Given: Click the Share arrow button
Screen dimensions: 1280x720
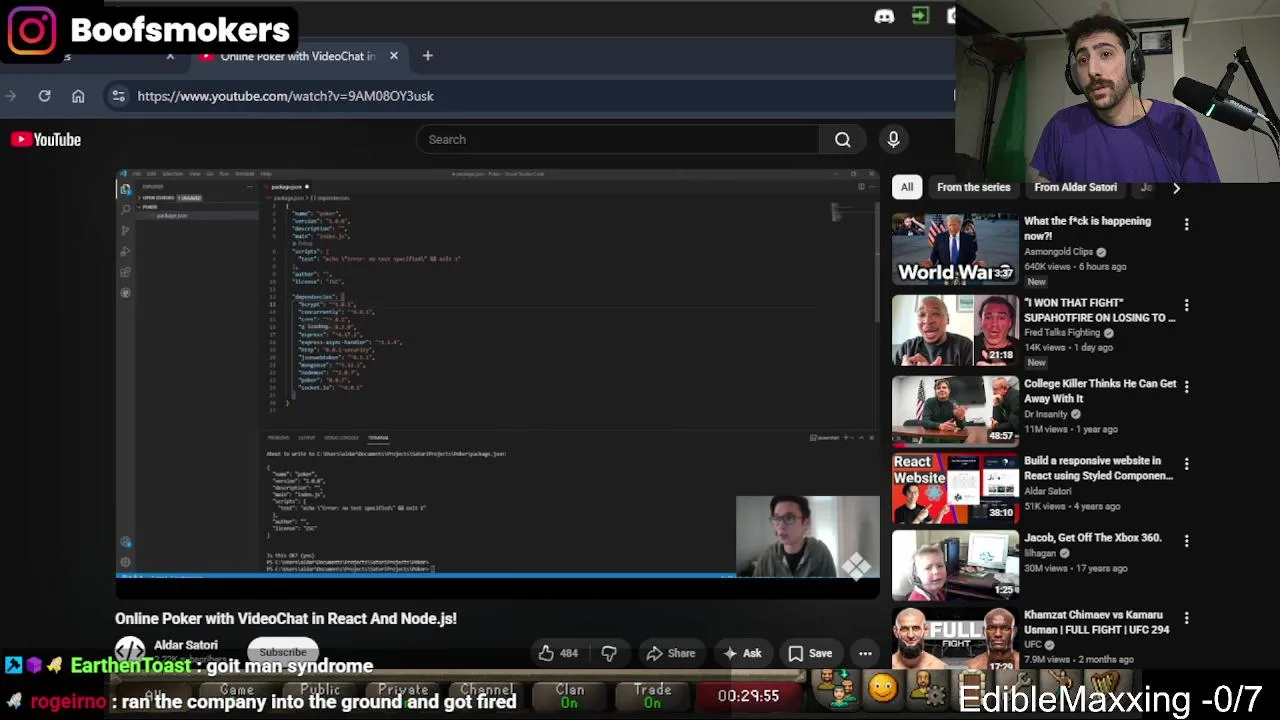Looking at the screenshot, I should pyautogui.click(x=670, y=653).
